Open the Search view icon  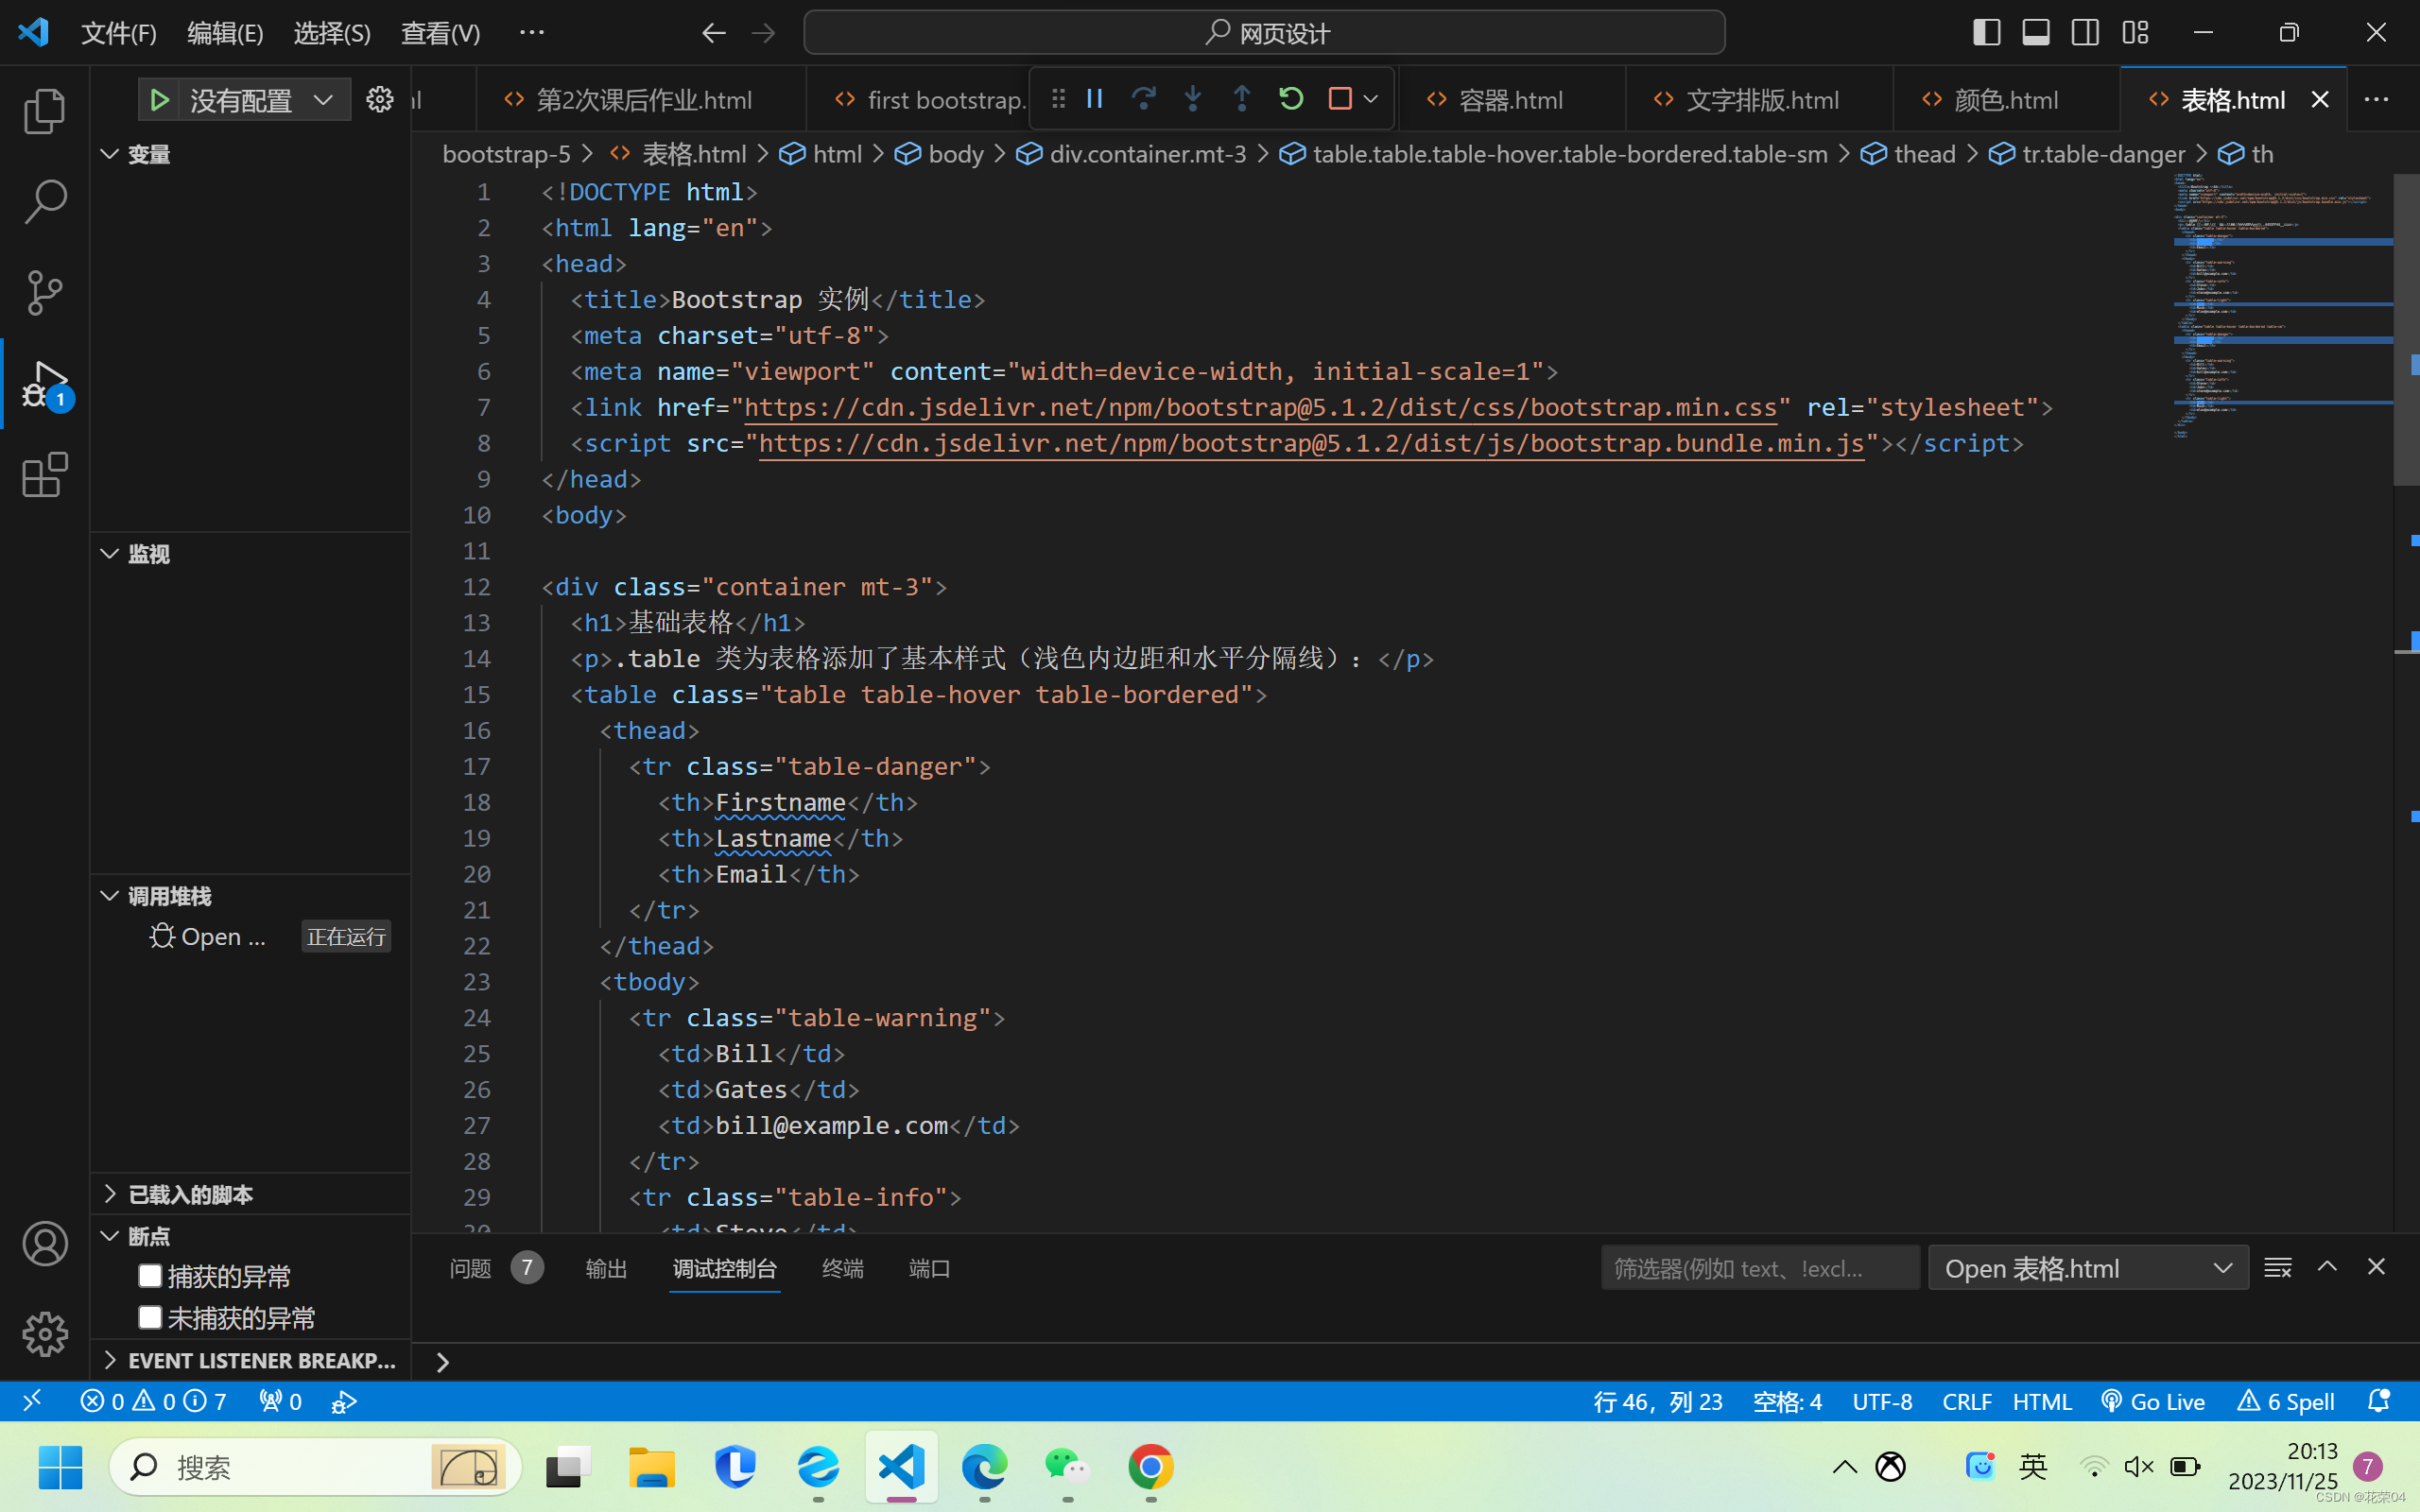[44, 201]
